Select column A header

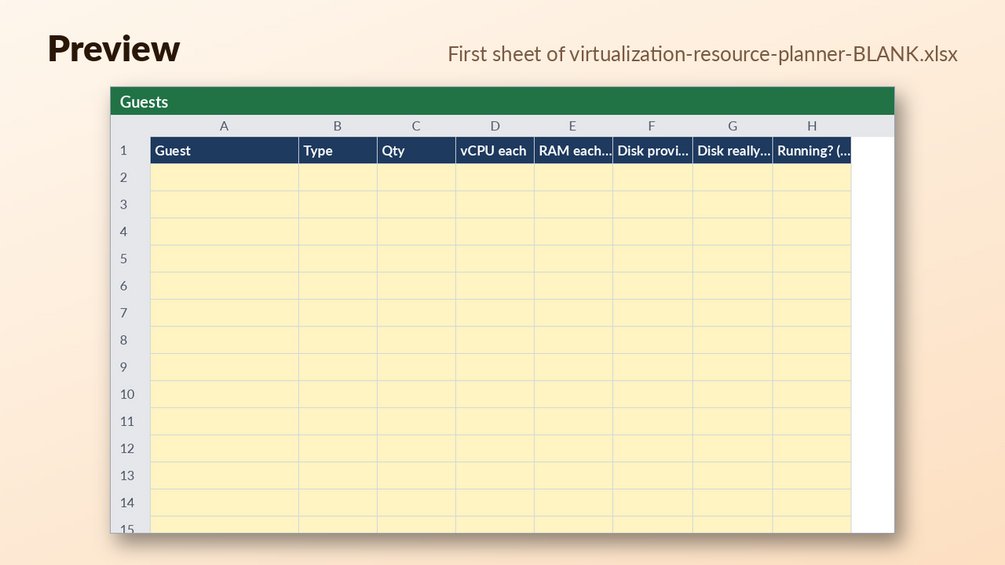(x=224, y=126)
